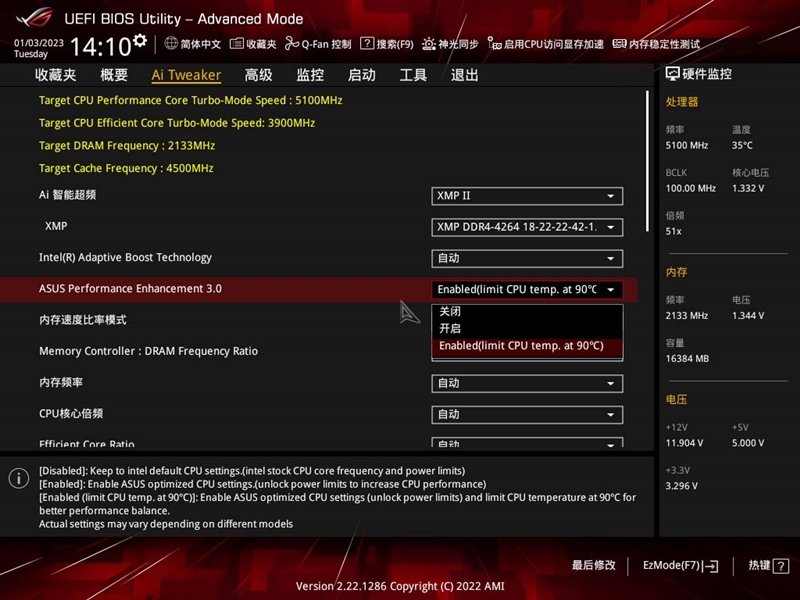Click Target DRAM Frequency : 2133MHz text
Screen dimensions: 800x600
coord(127,145)
